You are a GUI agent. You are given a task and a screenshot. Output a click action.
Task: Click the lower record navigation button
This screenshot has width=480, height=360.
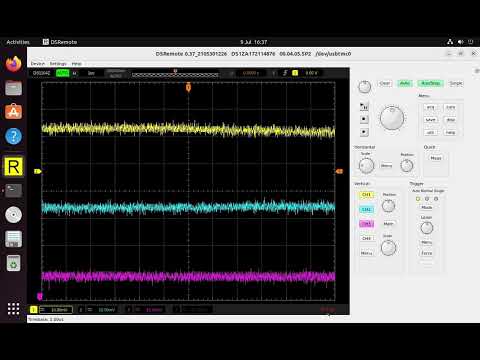pyautogui.click(x=364, y=132)
